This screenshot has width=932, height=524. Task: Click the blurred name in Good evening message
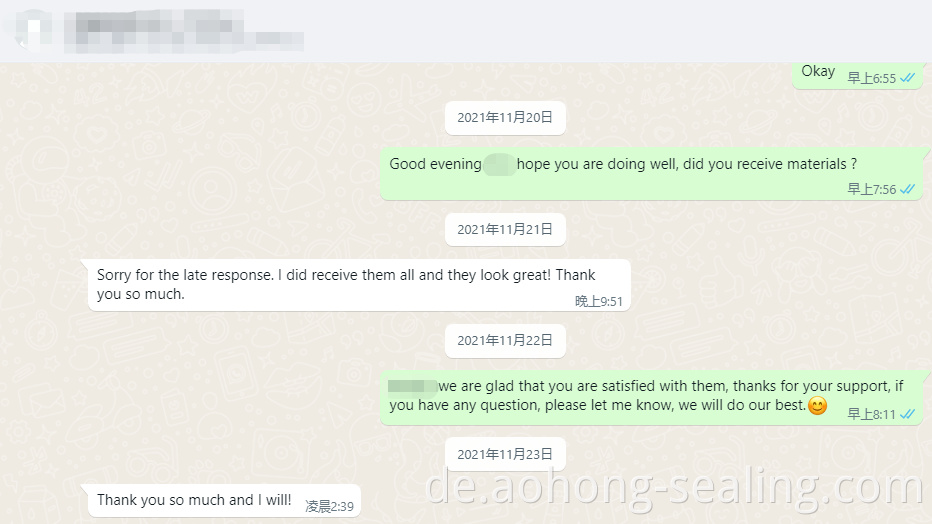click(499, 165)
